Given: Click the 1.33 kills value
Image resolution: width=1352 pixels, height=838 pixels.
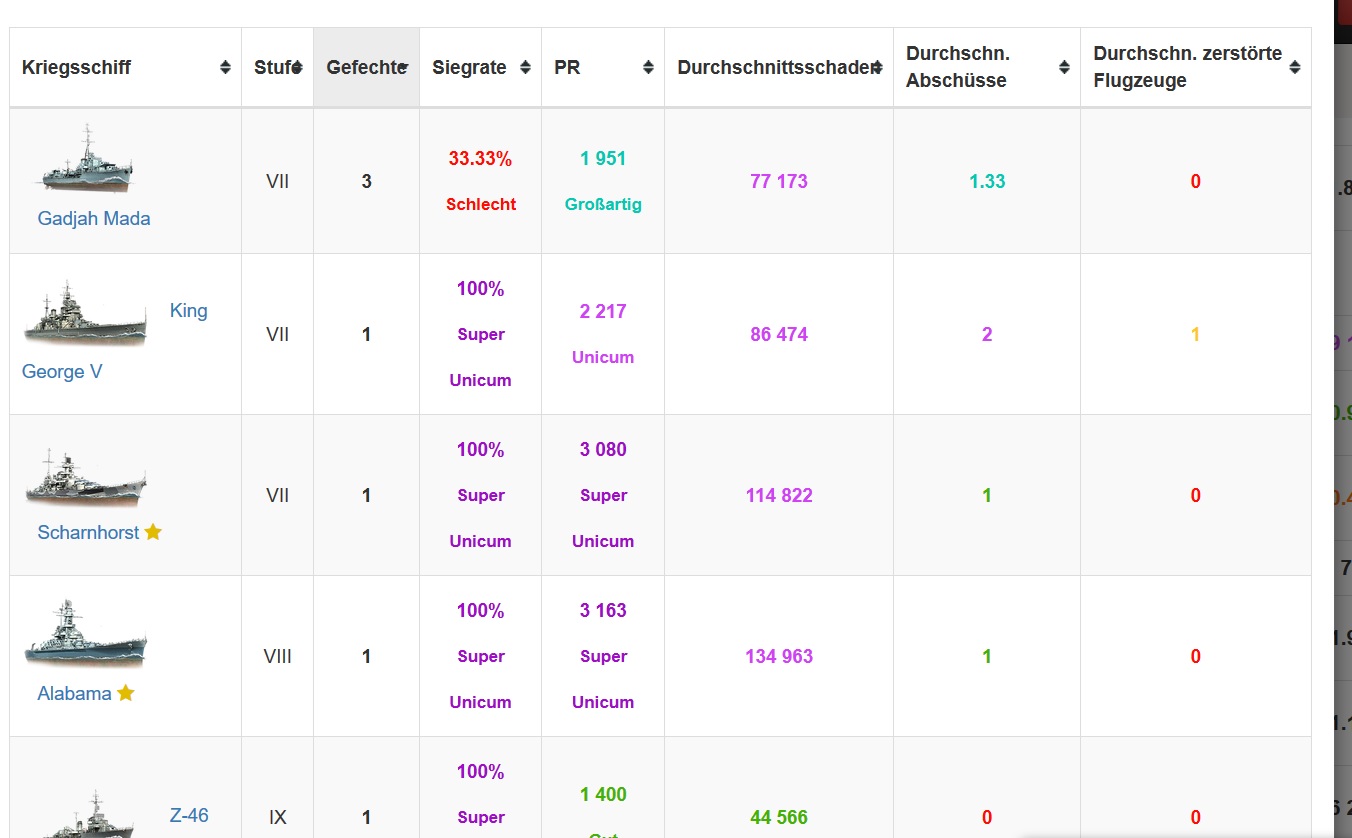Looking at the screenshot, I should [987, 181].
